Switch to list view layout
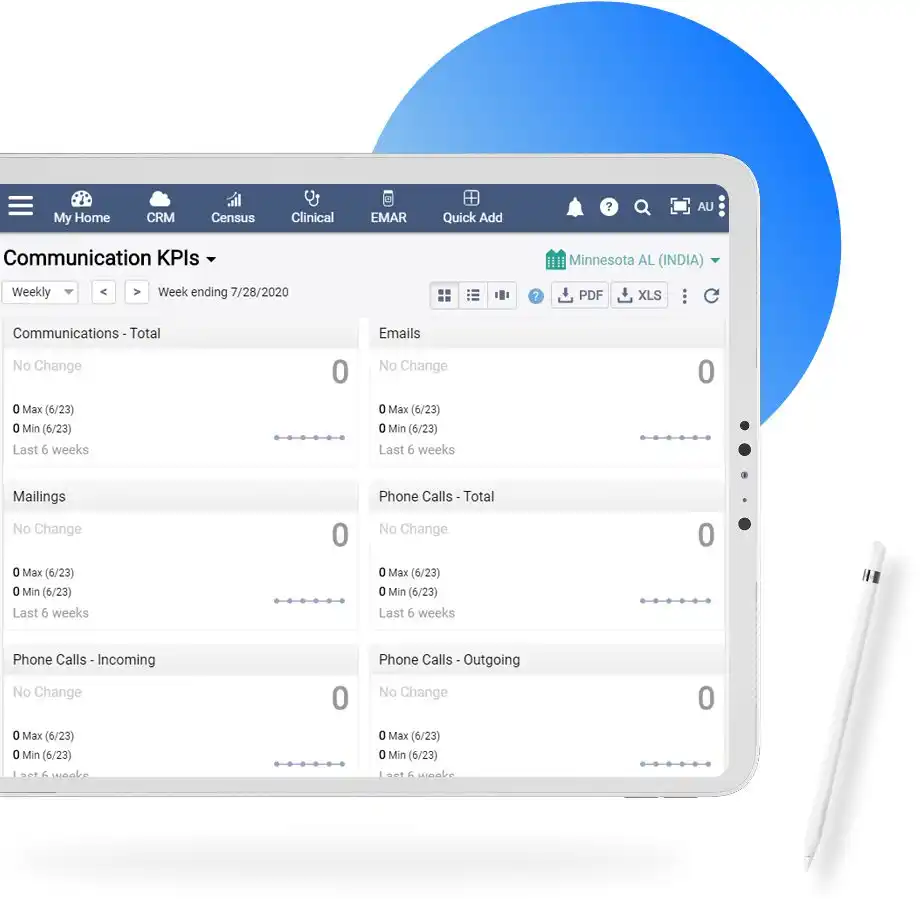The height and width of the screenshot is (899, 920). (473, 295)
